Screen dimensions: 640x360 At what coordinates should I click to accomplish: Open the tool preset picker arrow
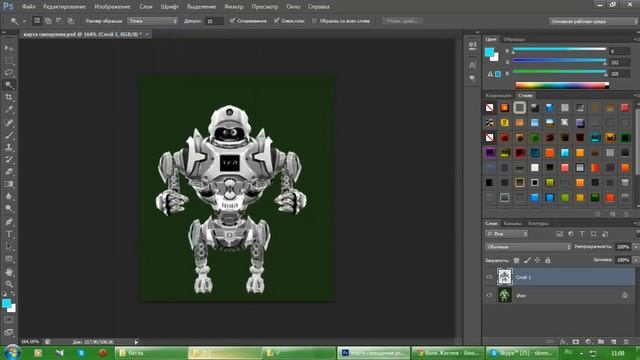tap(24, 21)
